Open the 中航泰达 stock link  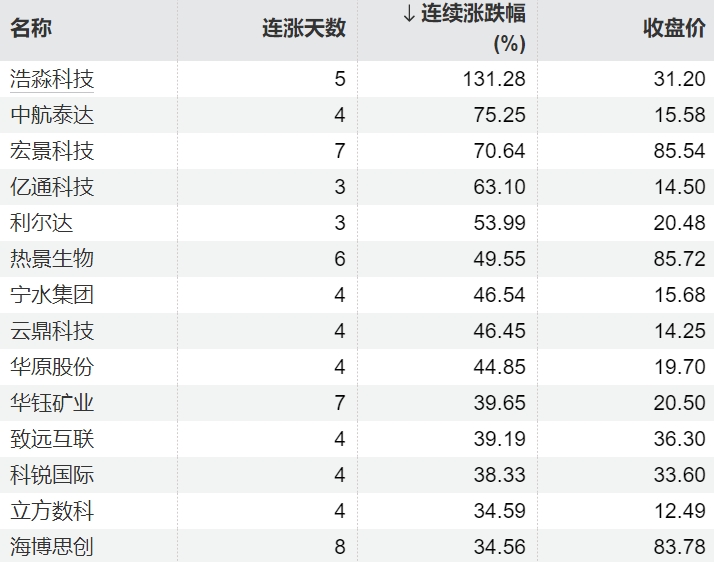[x=52, y=115]
